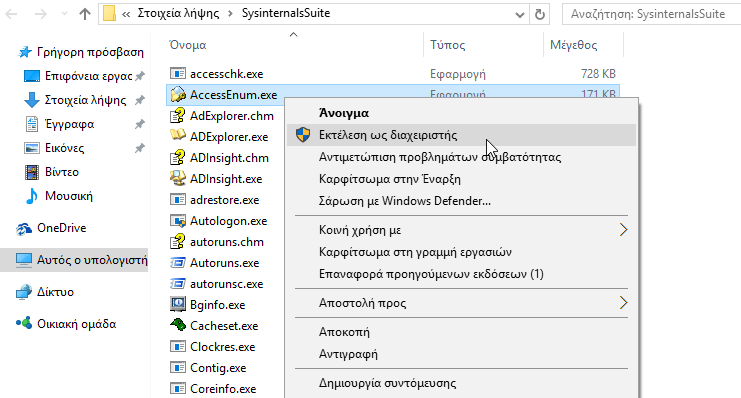The height and width of the screenshot is (398, 741).
Task: Choose Καρφίτσωμα στη γραμμή εργασιών
Action: click(x=461, y=252)
